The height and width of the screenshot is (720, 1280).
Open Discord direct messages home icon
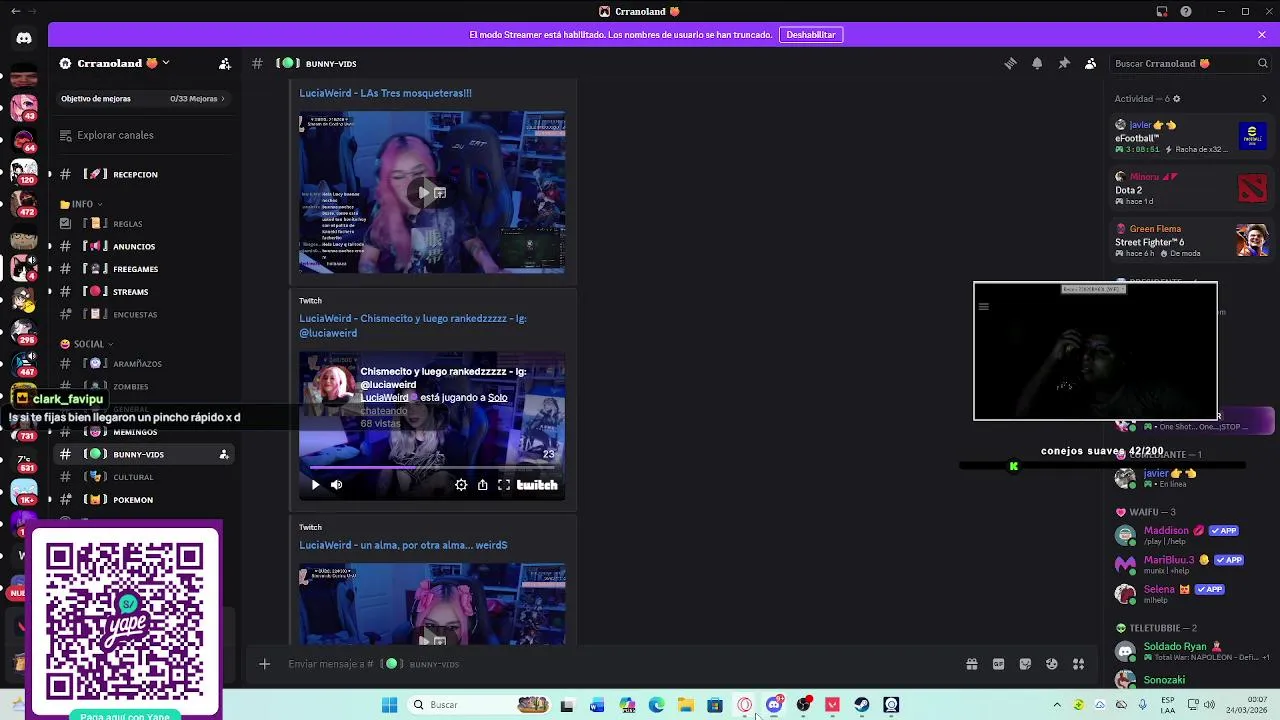[24, 38]
